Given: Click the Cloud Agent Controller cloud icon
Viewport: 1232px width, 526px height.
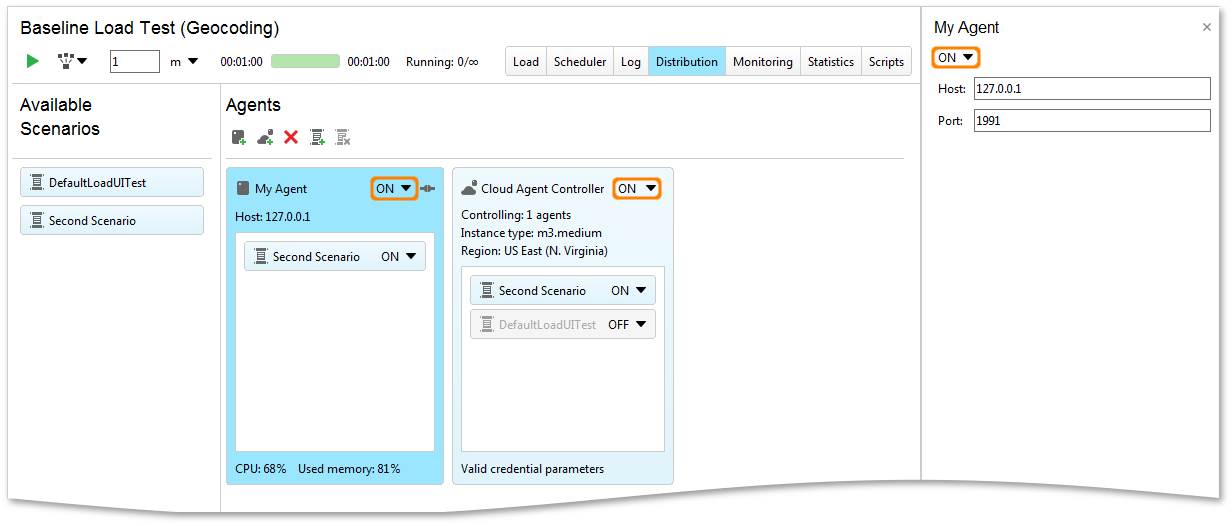Looking at the screenshot, I should [469, 188].
